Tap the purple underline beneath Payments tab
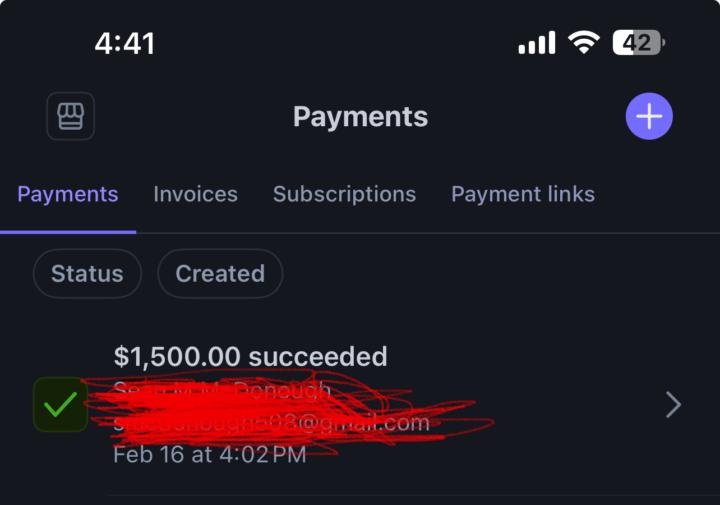 tap(68, 231)
